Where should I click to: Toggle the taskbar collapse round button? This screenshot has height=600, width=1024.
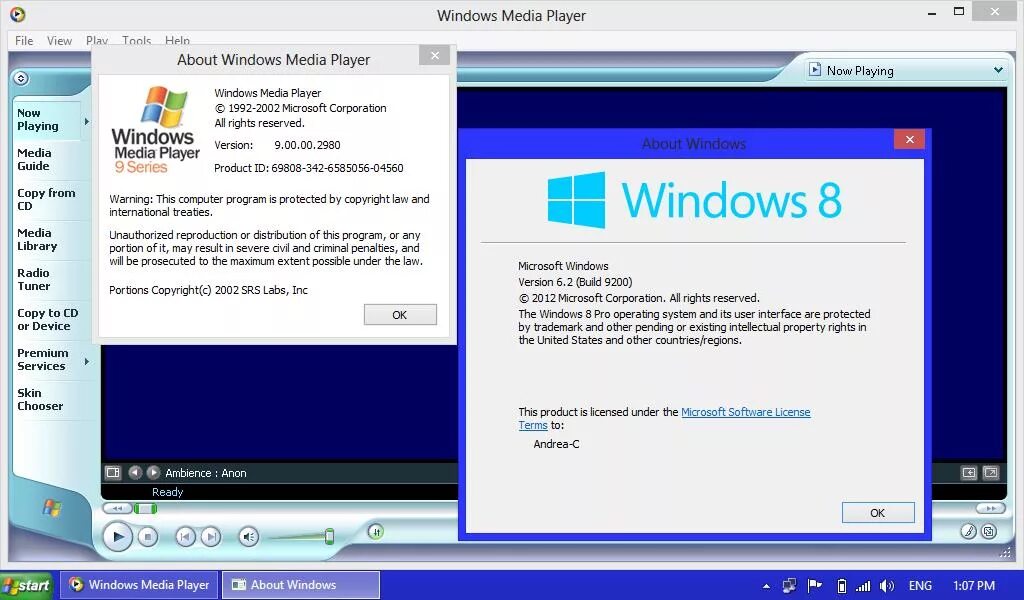pyautogui.click(x=21, y=78)
